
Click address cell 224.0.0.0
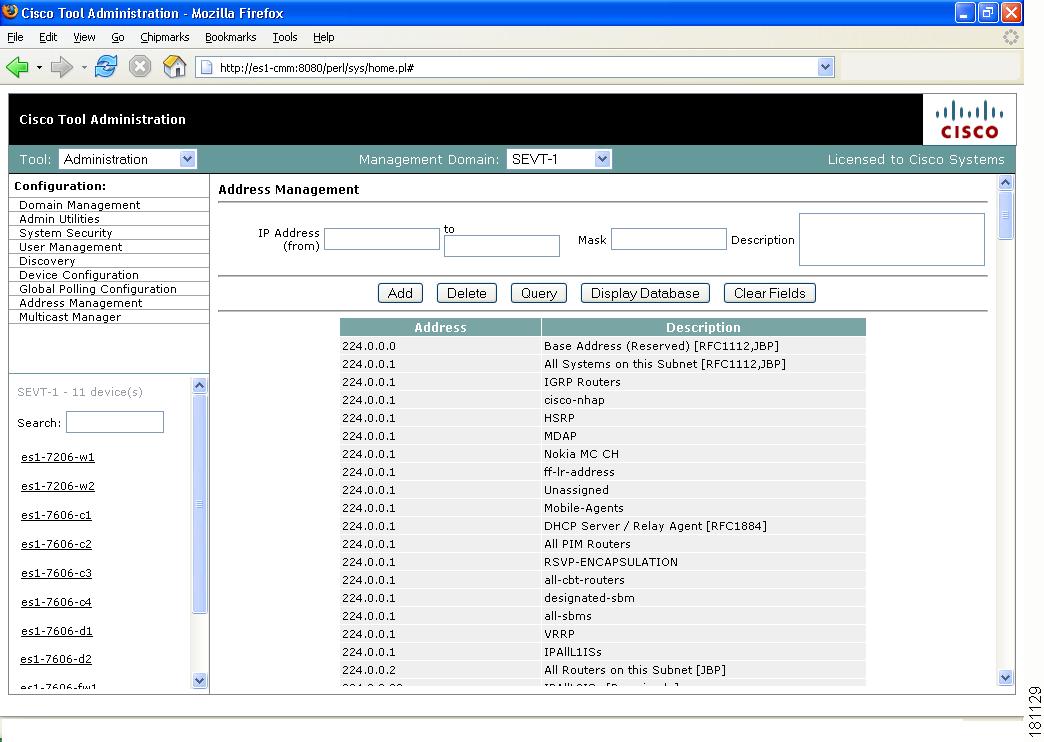[x=440, y=346]
